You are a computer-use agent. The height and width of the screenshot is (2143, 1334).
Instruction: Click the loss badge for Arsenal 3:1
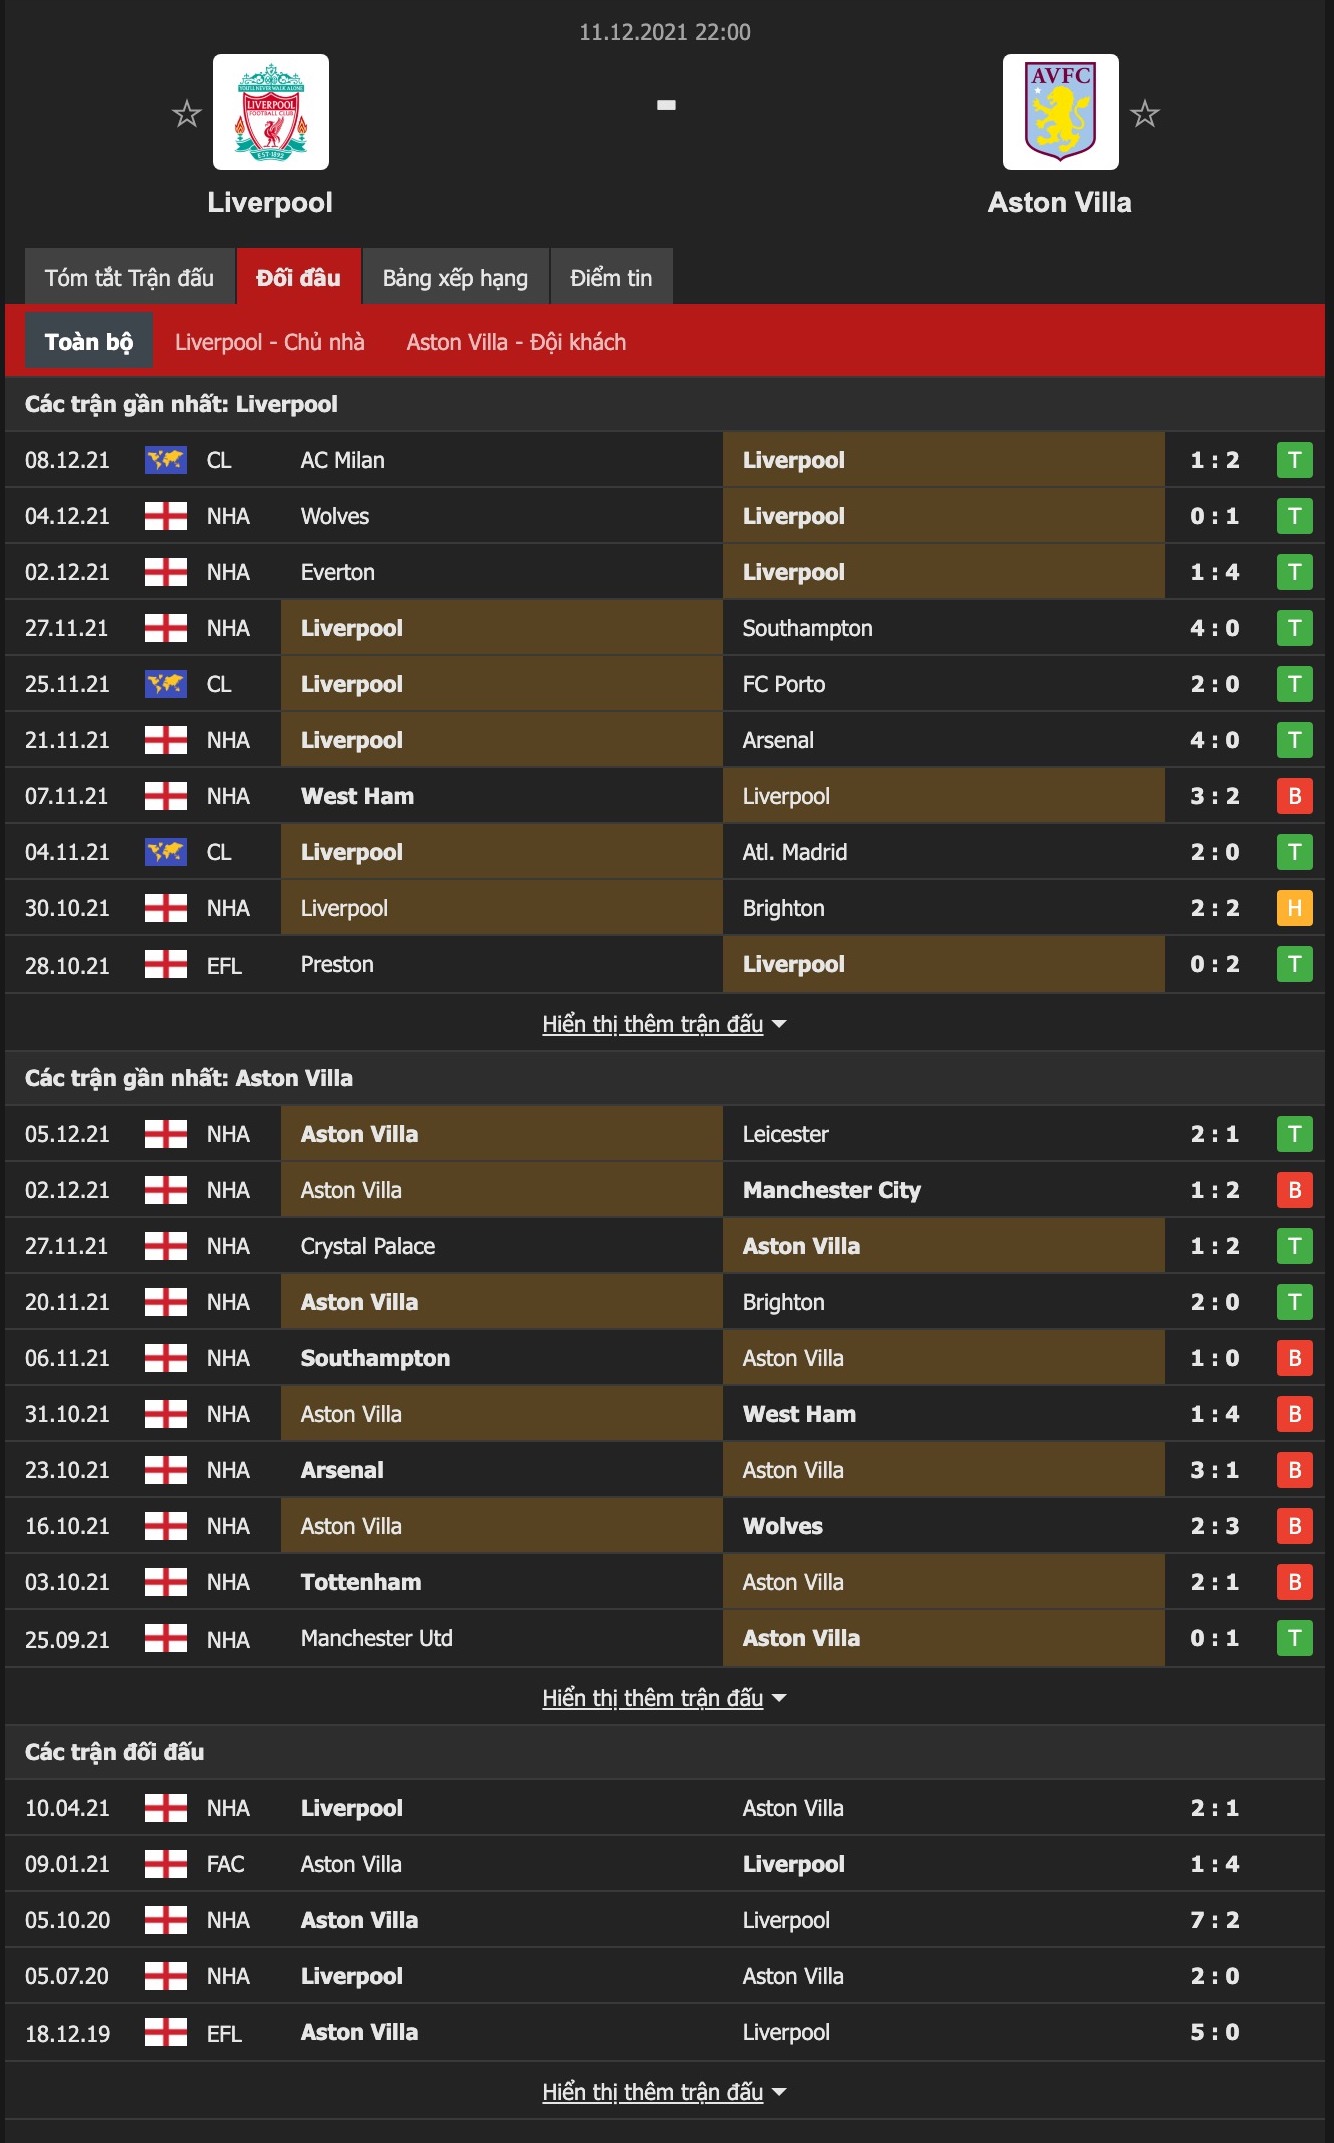click(1294, 1470)
